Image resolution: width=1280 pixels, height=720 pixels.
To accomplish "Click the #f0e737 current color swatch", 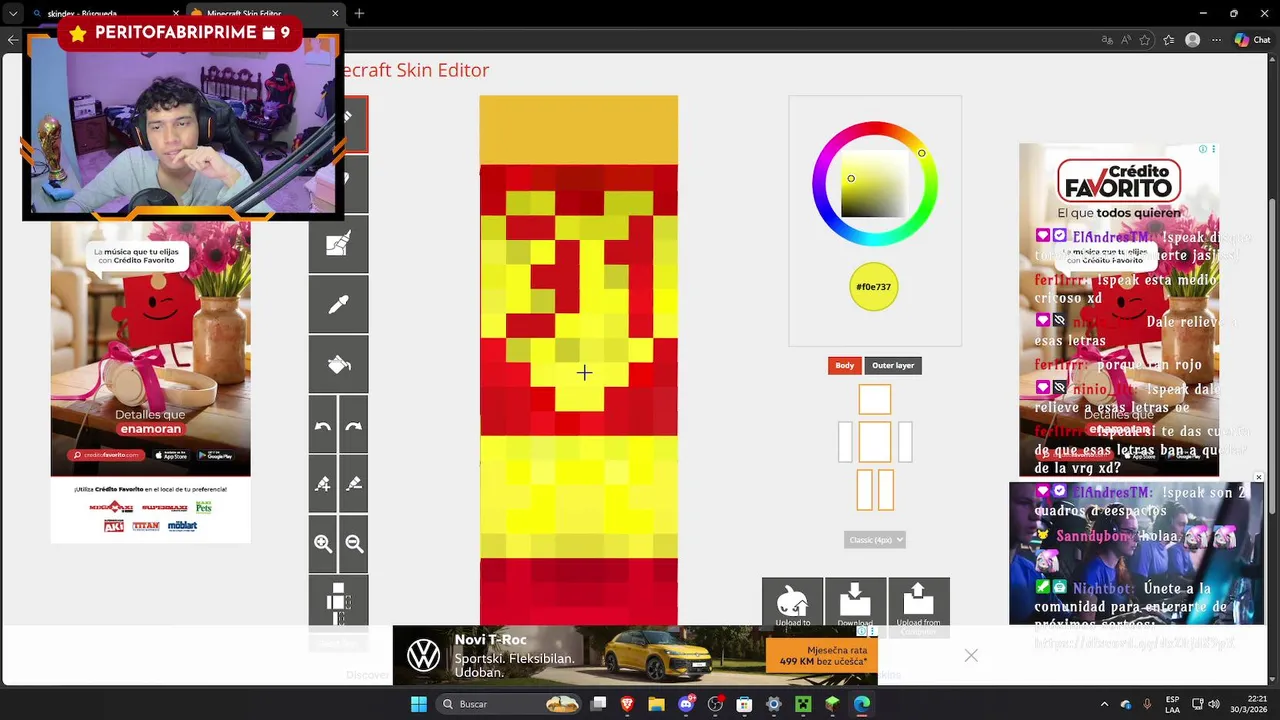I will coord(874,287).
